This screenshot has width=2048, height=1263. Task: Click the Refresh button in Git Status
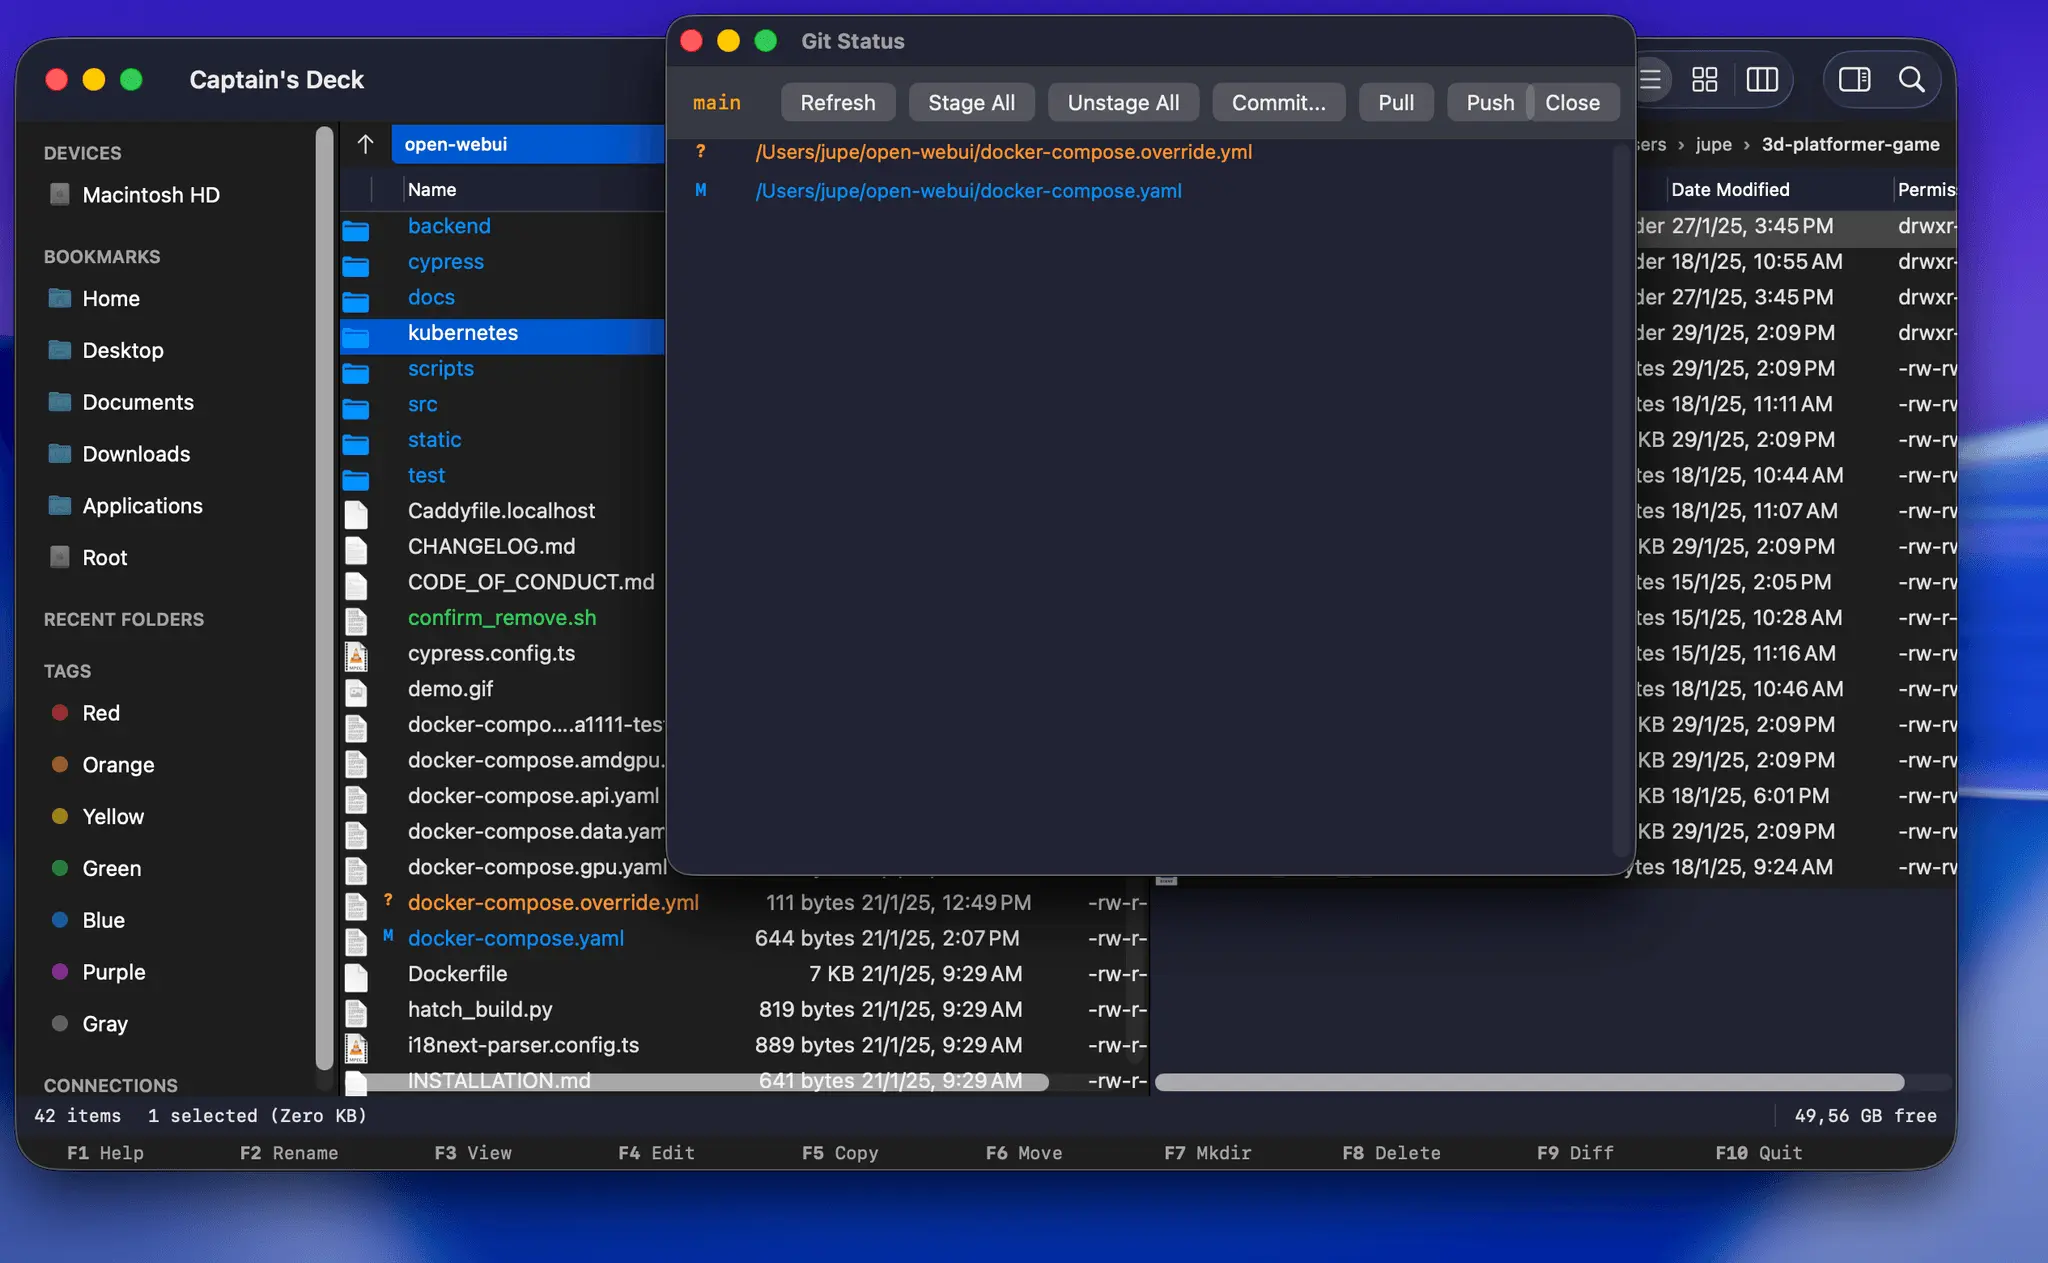coord(837,102)
